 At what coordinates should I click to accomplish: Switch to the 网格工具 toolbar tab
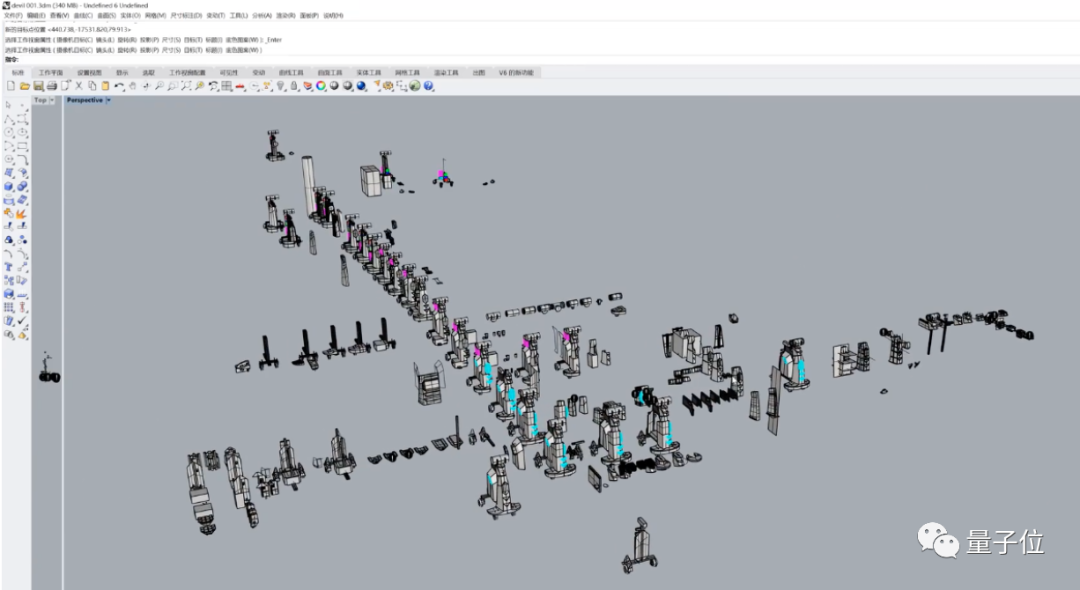407,72
